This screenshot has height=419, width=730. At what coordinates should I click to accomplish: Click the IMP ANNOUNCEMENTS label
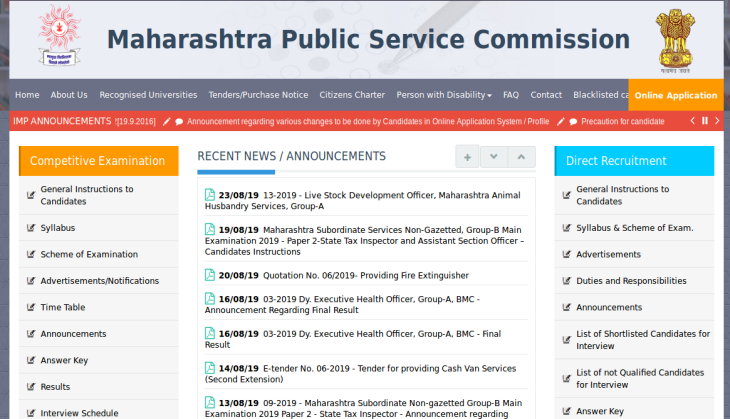(62, 121)
